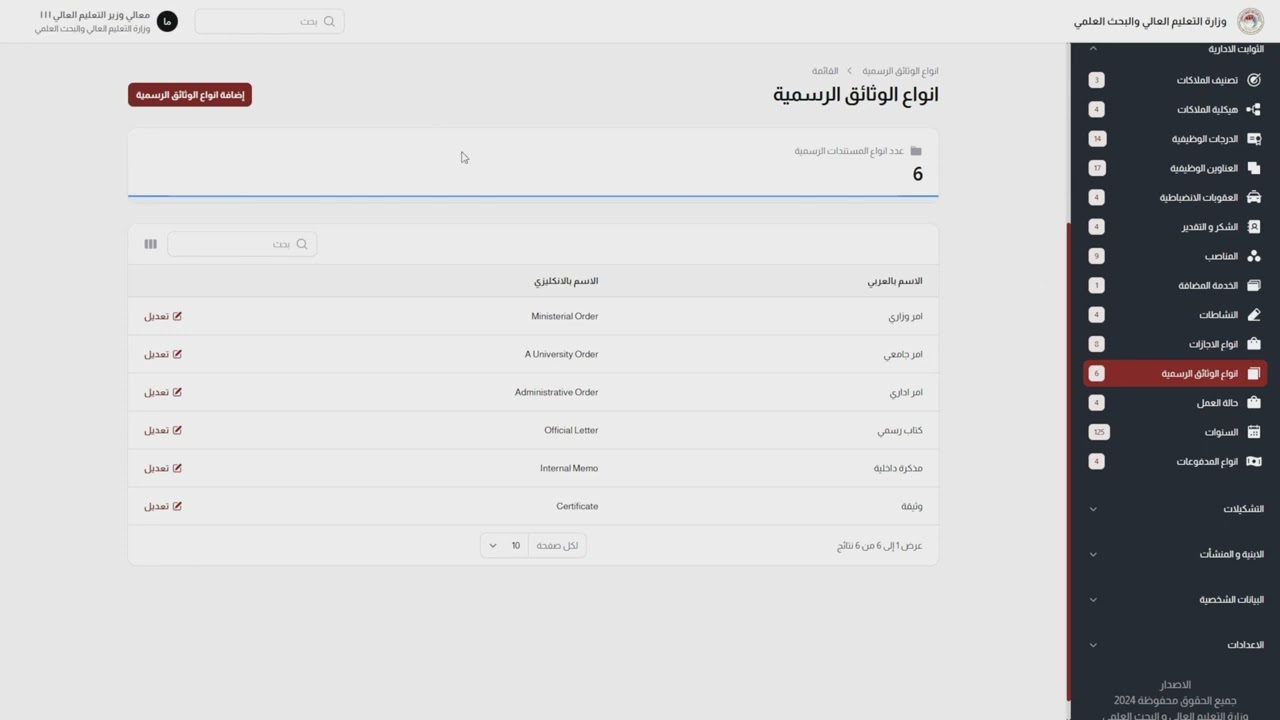Click the Internal Memo cell

(x=569, y=468)
